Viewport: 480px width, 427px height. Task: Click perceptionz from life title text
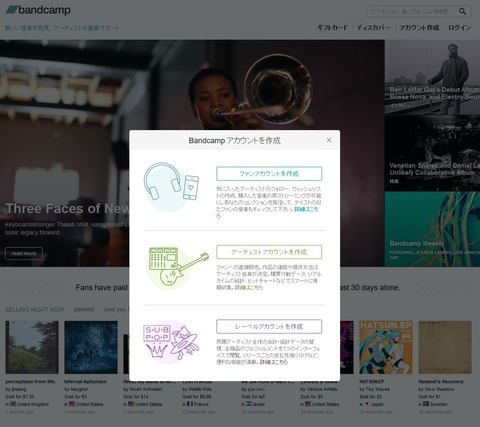[30, 381]
